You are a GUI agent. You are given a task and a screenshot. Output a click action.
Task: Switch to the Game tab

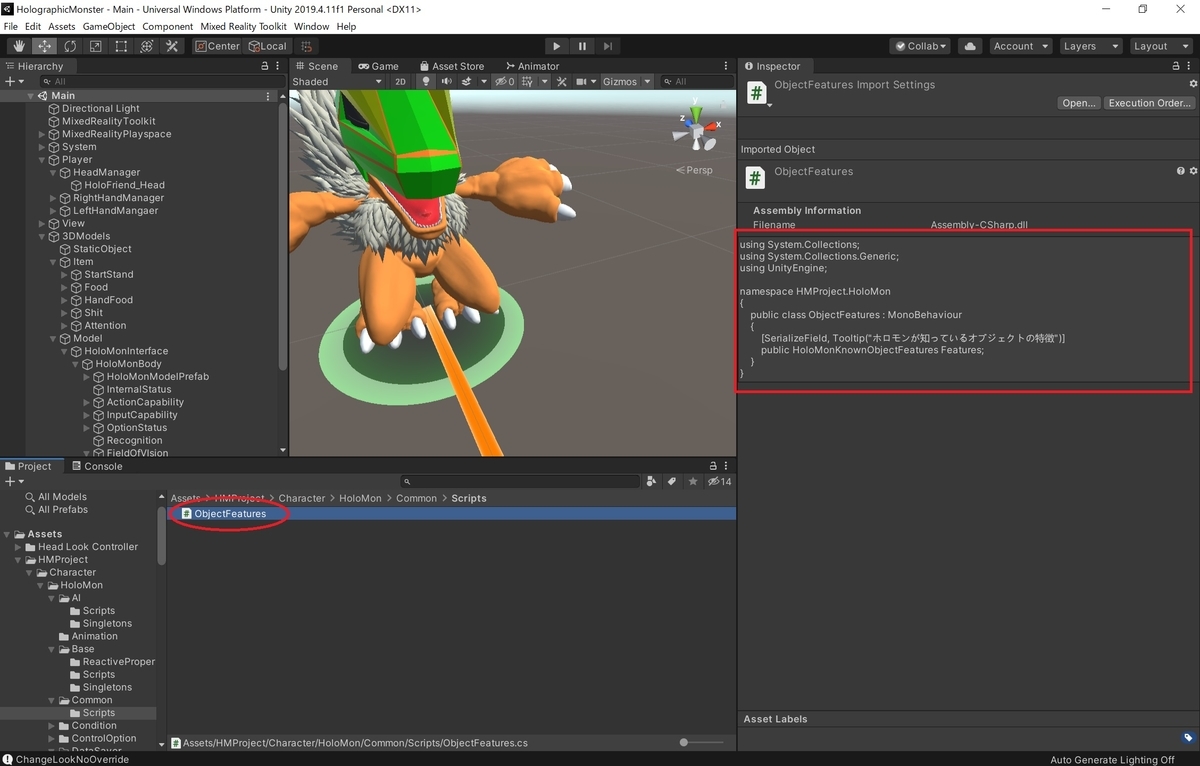[x=377, y=66]
